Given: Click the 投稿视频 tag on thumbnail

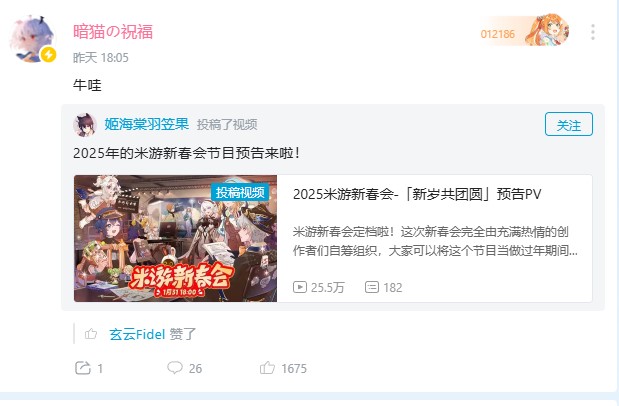Looking at the screenshot, I should click(240, 192).
